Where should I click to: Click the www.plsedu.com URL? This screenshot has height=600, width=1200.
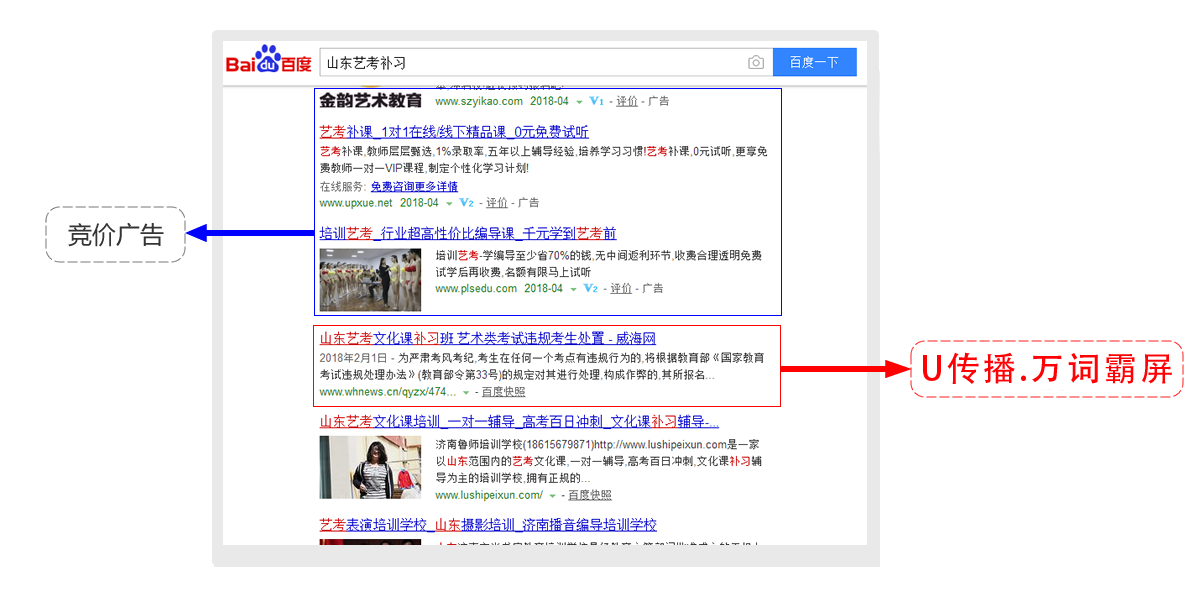pos(476,289)
